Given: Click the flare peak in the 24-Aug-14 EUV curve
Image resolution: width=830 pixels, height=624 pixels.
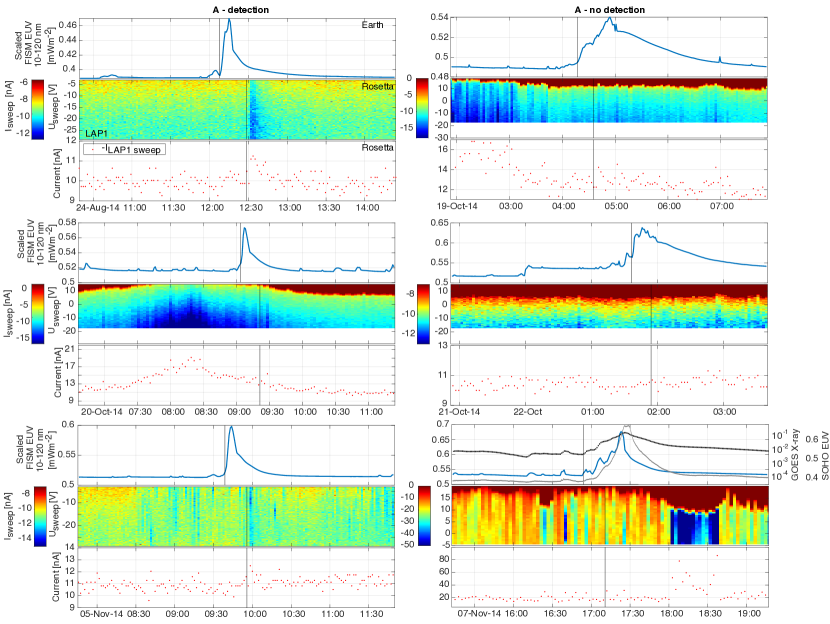Looking at the screenshot, I should (x=229, y=20).
